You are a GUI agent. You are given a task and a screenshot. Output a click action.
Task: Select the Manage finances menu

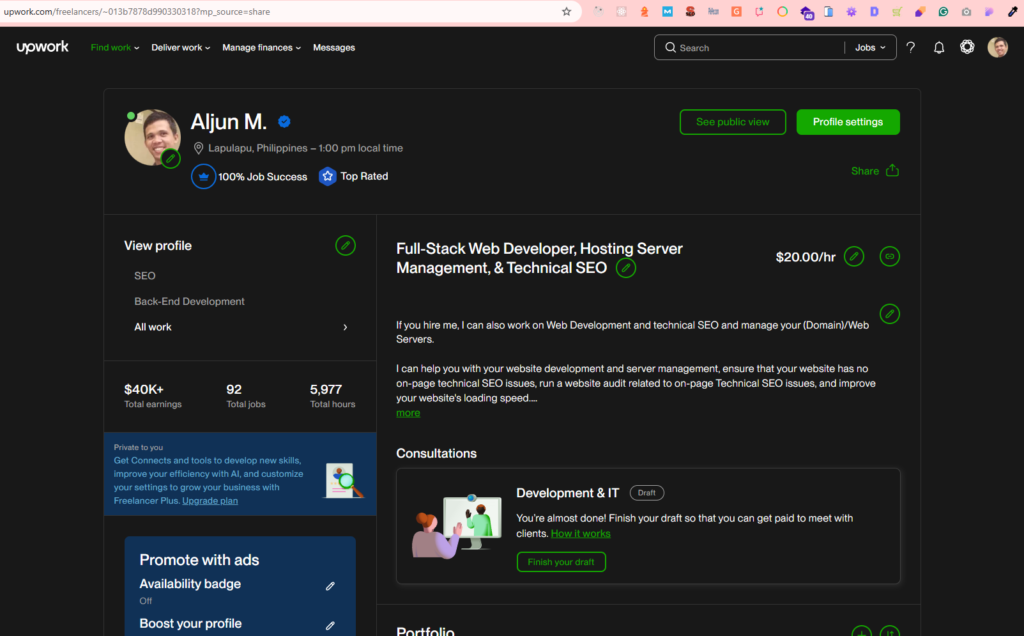[x=261, y=47]
